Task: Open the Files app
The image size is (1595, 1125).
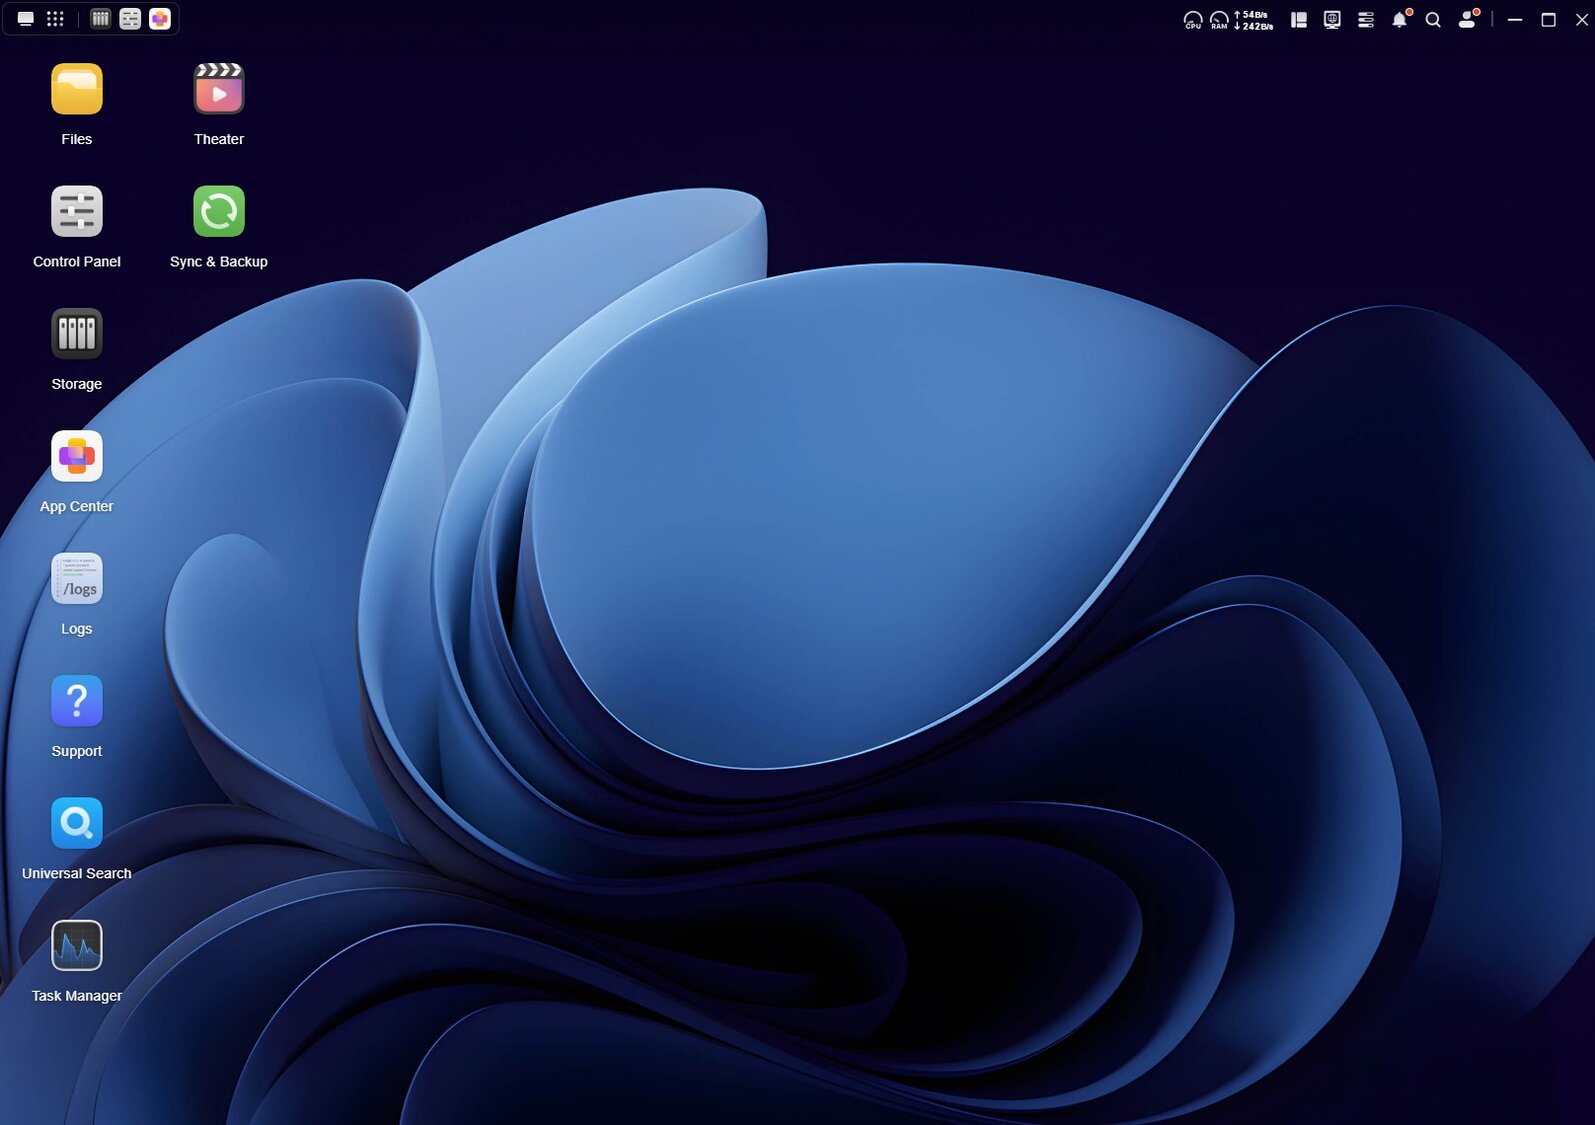Action: pyautogui.click(x=76, y=90)
